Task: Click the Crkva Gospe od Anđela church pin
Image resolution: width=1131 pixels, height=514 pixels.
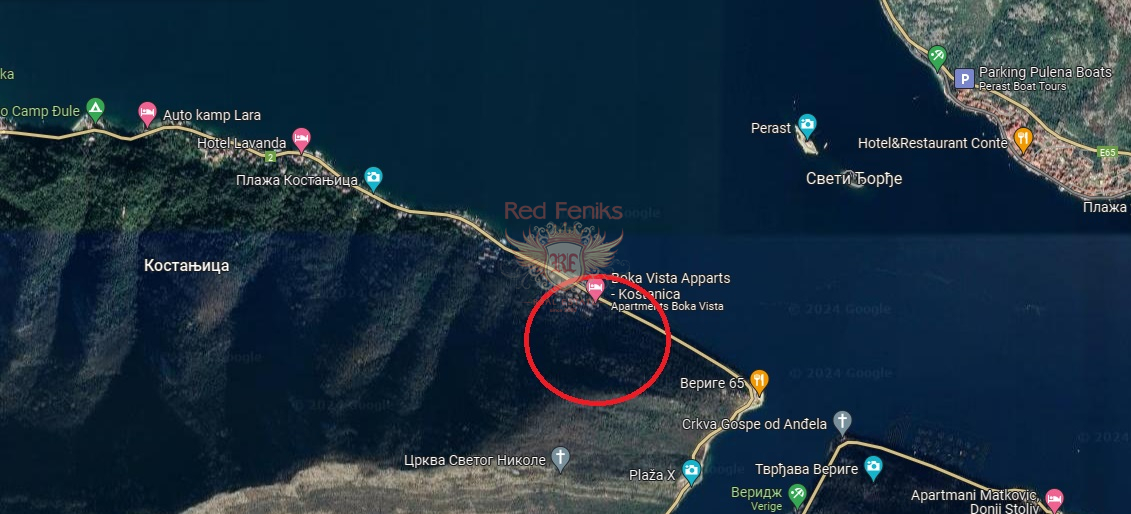Action: pyautogui.click(x=842, y=422)
